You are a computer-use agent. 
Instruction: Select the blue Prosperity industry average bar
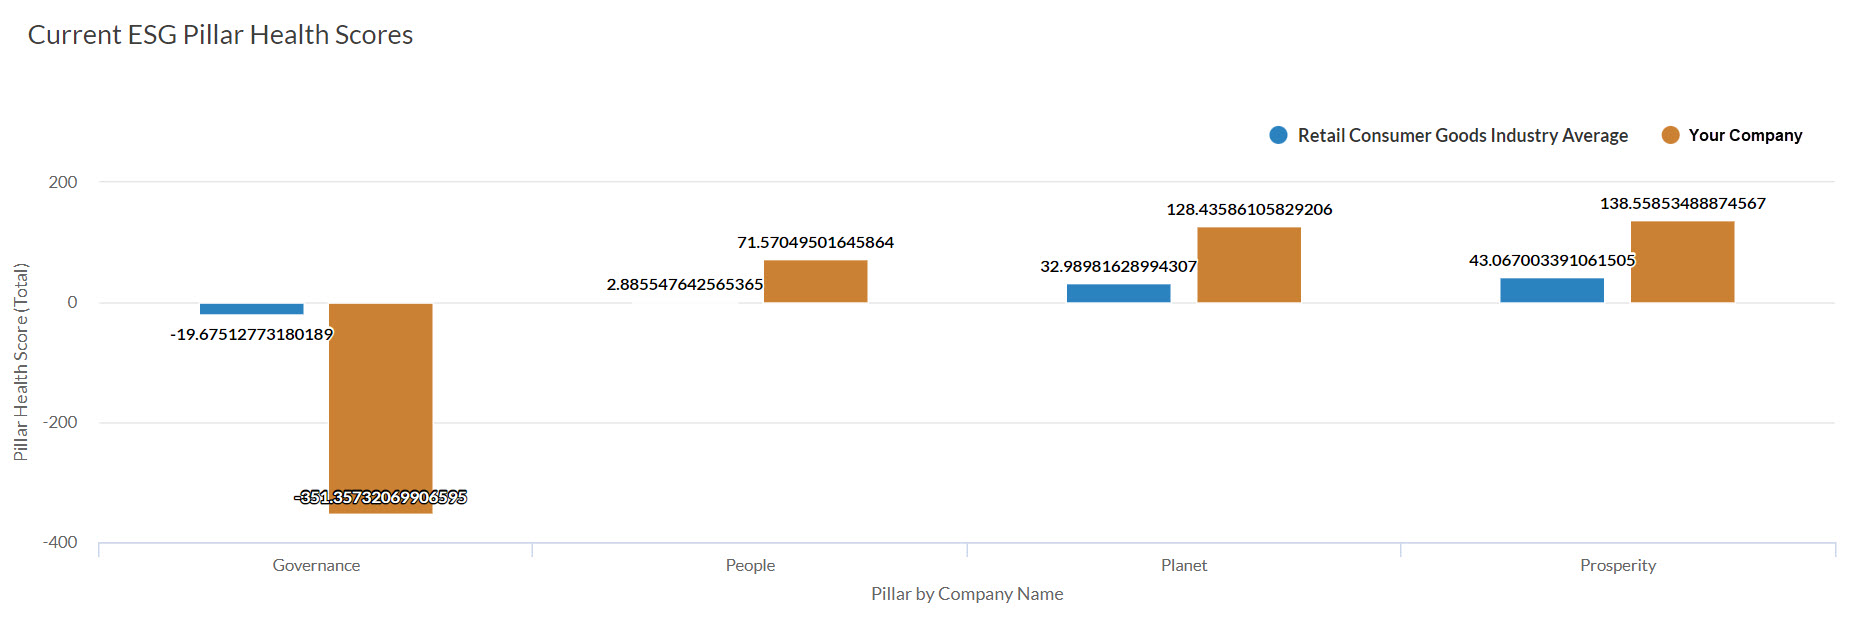[x=1552, y=290]
